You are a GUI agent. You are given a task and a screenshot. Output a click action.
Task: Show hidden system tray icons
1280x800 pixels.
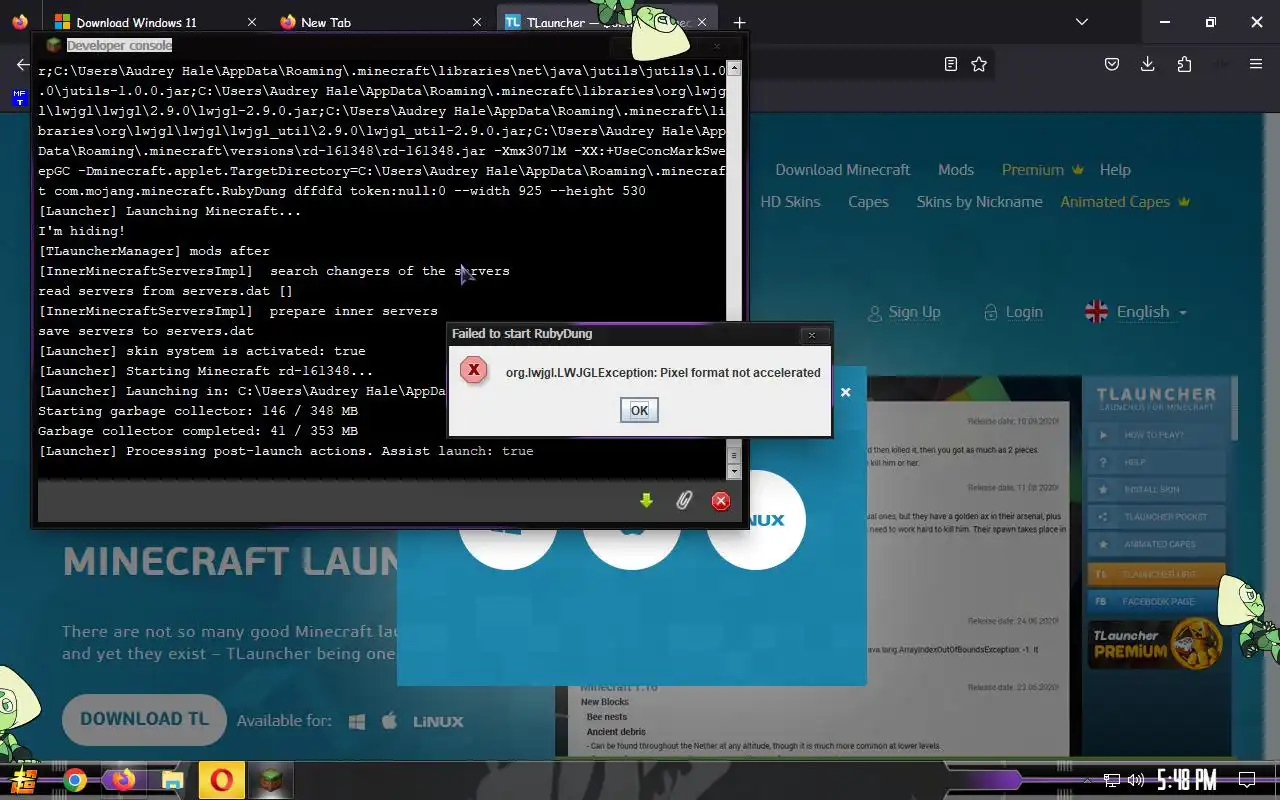[x=1088, y=780]
